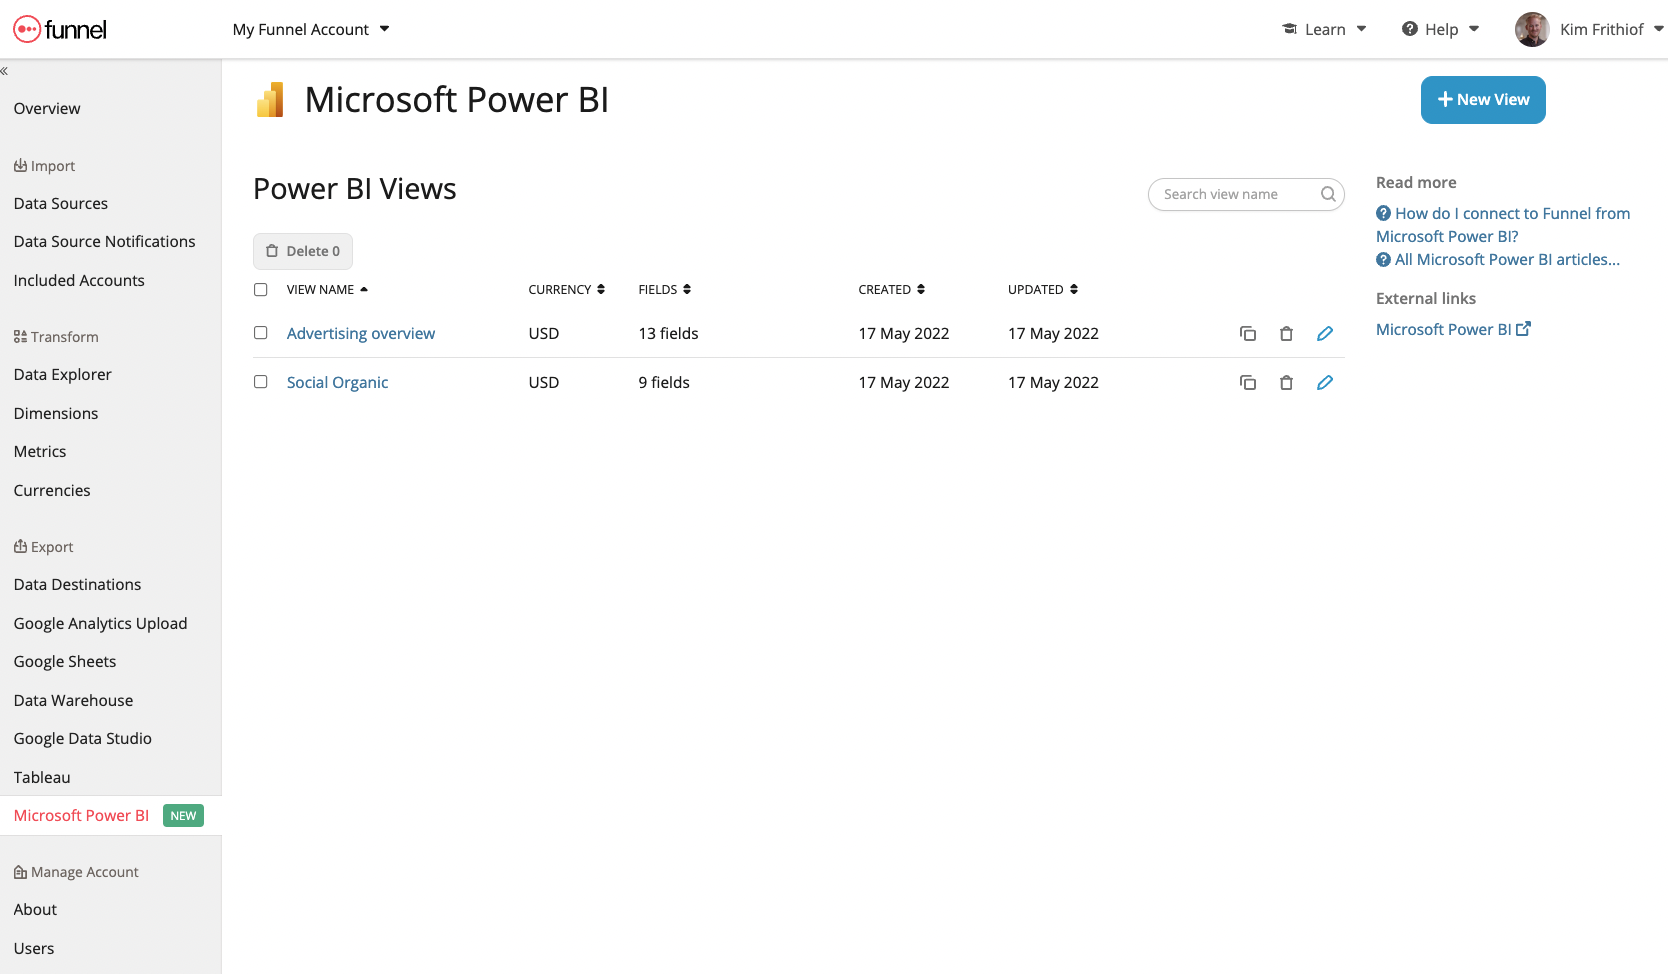1668x974 pixels.
Task: Click the Delete 0 button
Action: point(303,251)
